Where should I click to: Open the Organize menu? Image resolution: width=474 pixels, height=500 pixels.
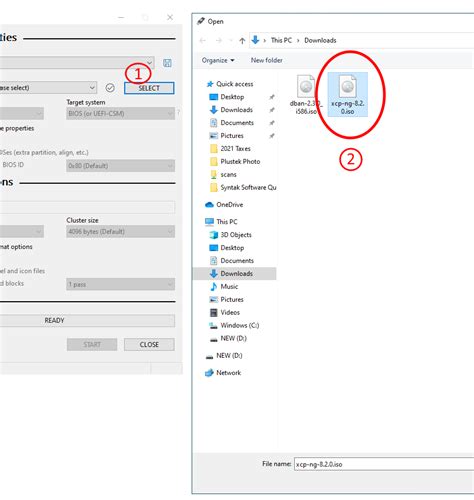pos(218,60)
